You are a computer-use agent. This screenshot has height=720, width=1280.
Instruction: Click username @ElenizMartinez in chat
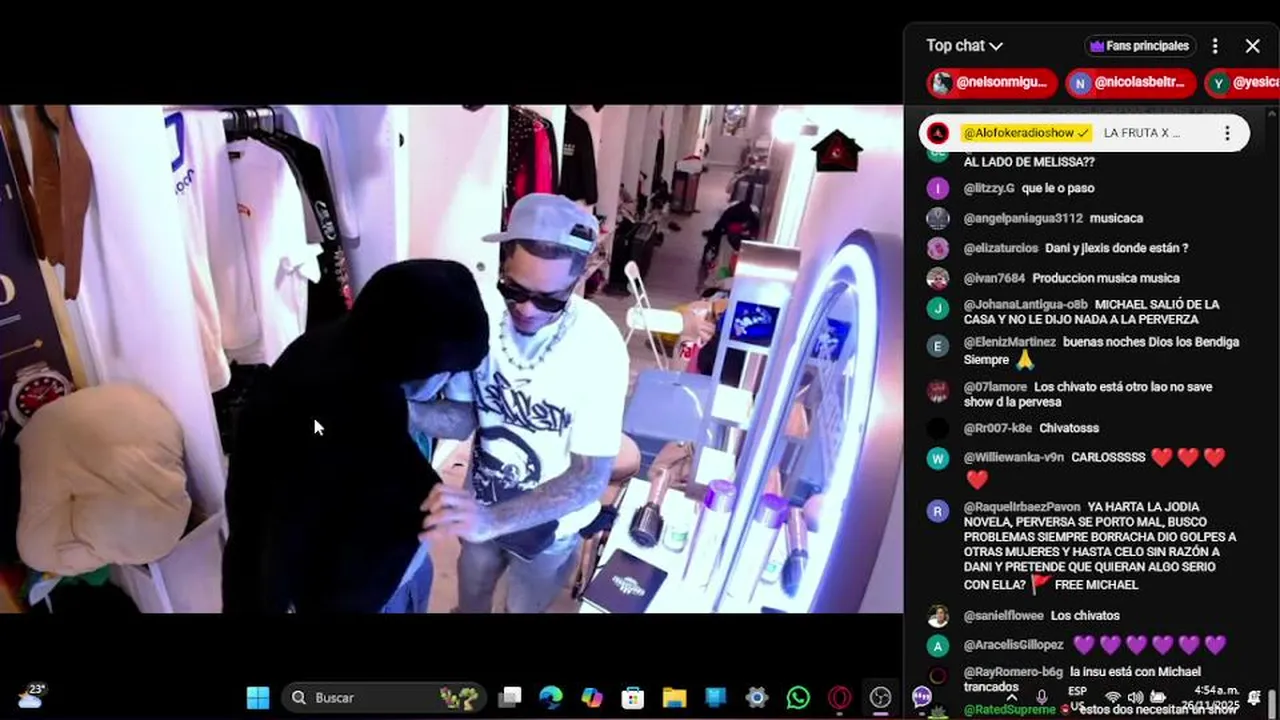tap(1010, 342)
